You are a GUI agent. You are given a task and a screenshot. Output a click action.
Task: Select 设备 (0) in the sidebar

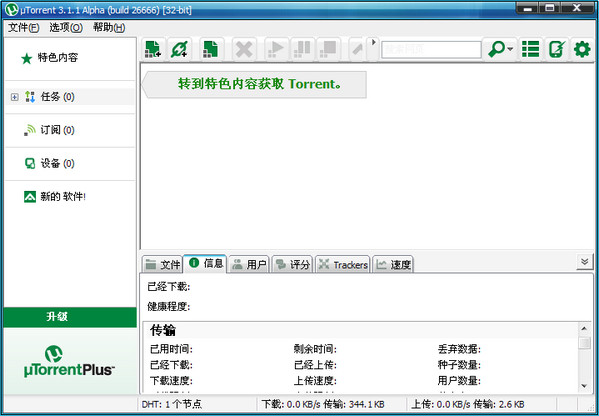coord(57,163)
